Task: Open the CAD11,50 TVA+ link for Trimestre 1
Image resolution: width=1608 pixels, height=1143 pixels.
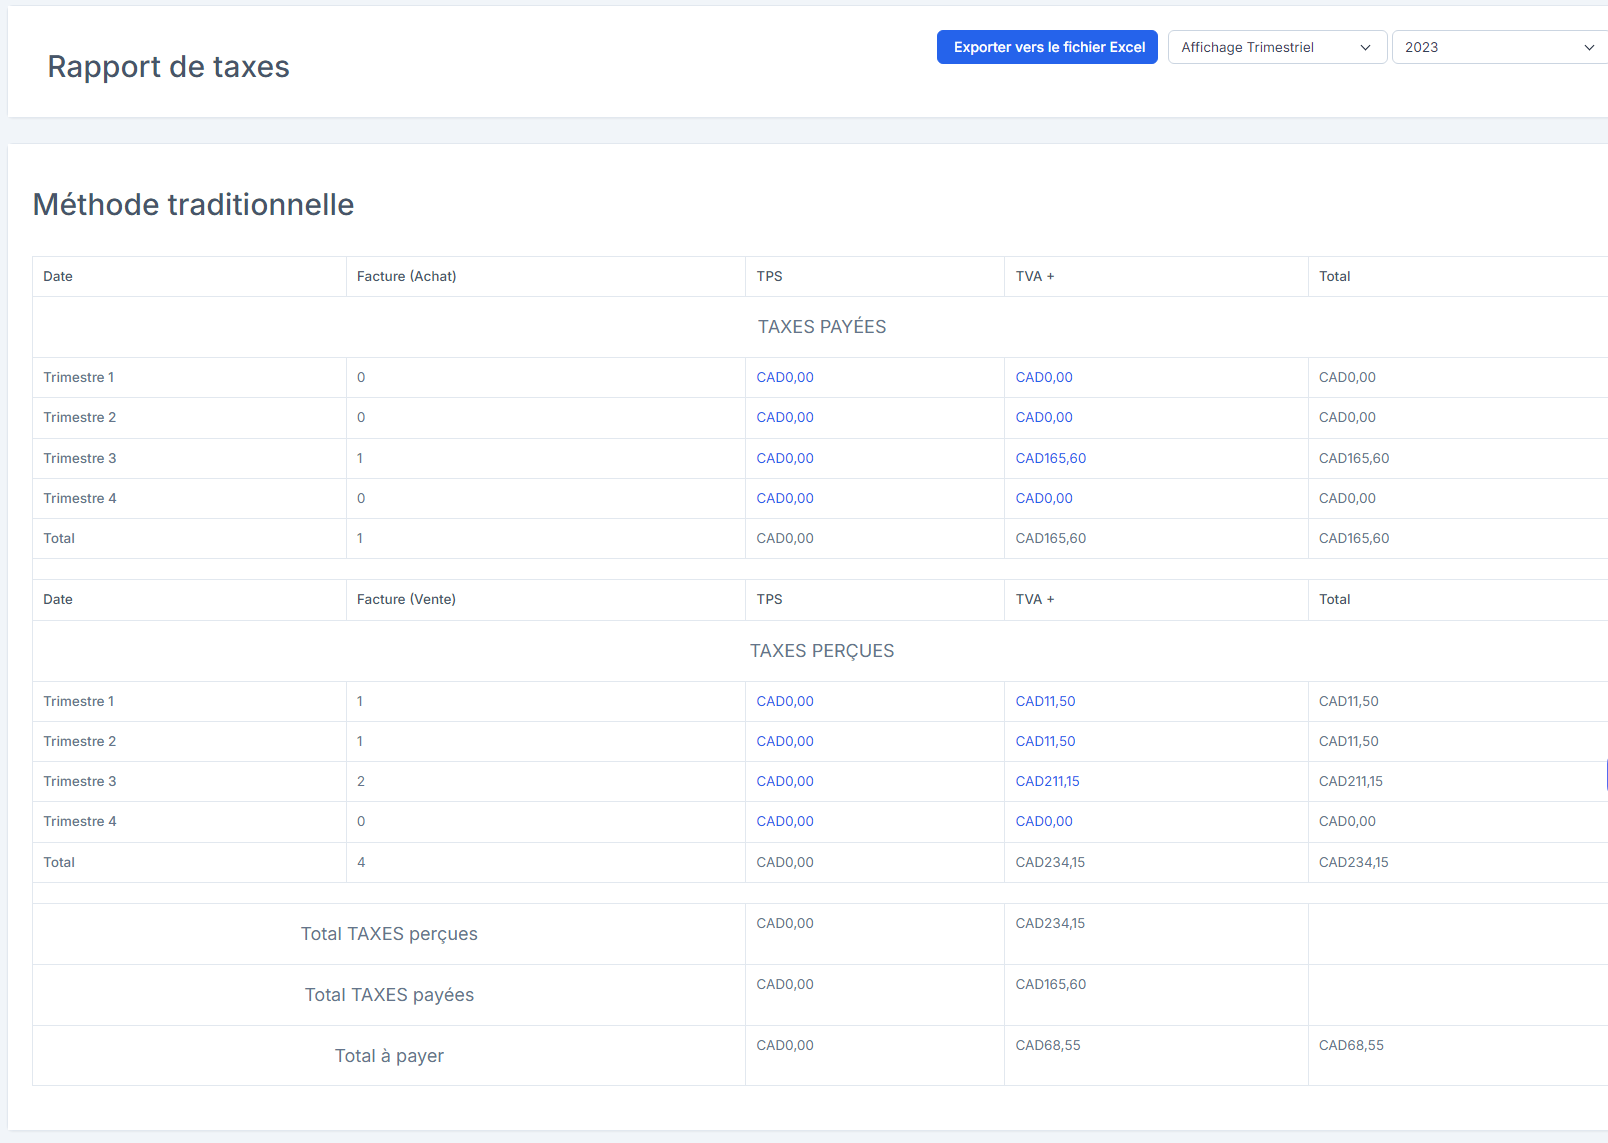Action: click(1045, 701)
